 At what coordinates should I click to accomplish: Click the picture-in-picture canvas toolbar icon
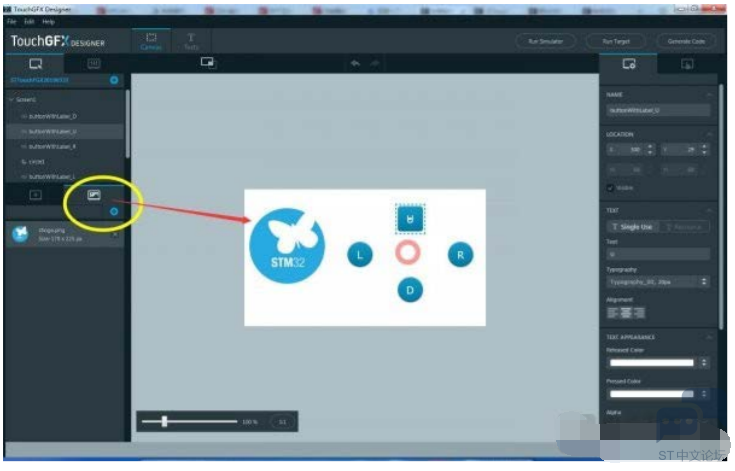click(x=208, y=62)
